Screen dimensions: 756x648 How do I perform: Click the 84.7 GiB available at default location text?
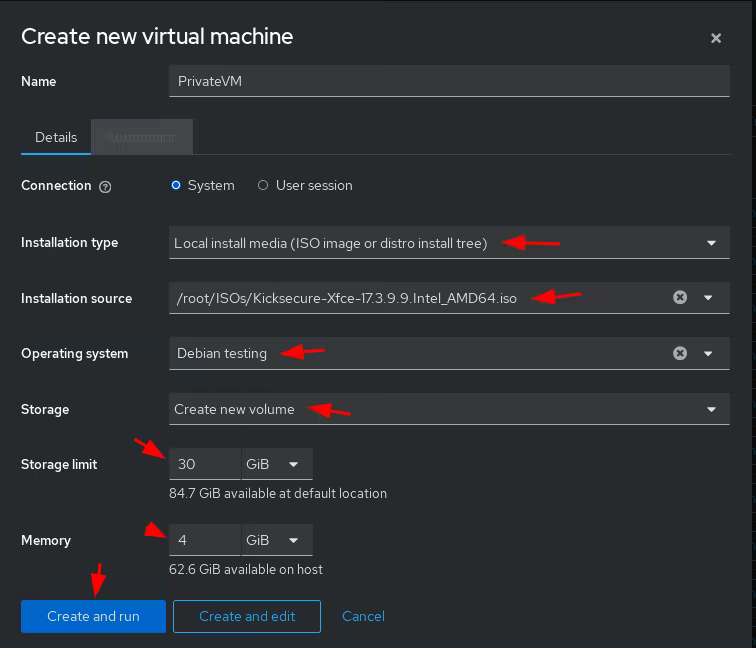(278, 493)
